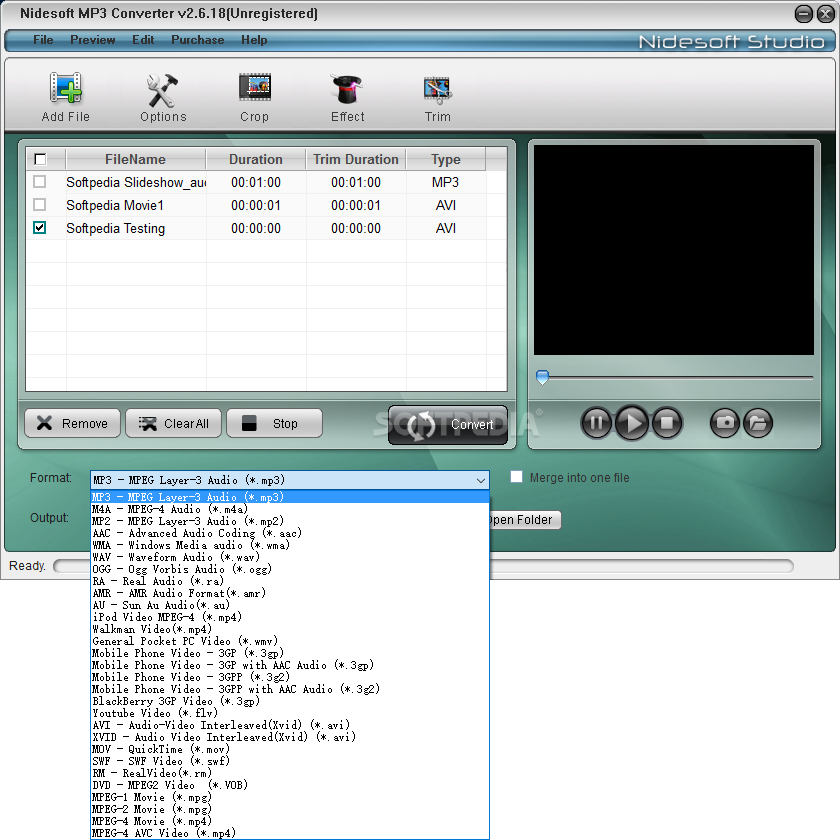Choose AU - Sun Au Audio

click(x=290, y=605)
